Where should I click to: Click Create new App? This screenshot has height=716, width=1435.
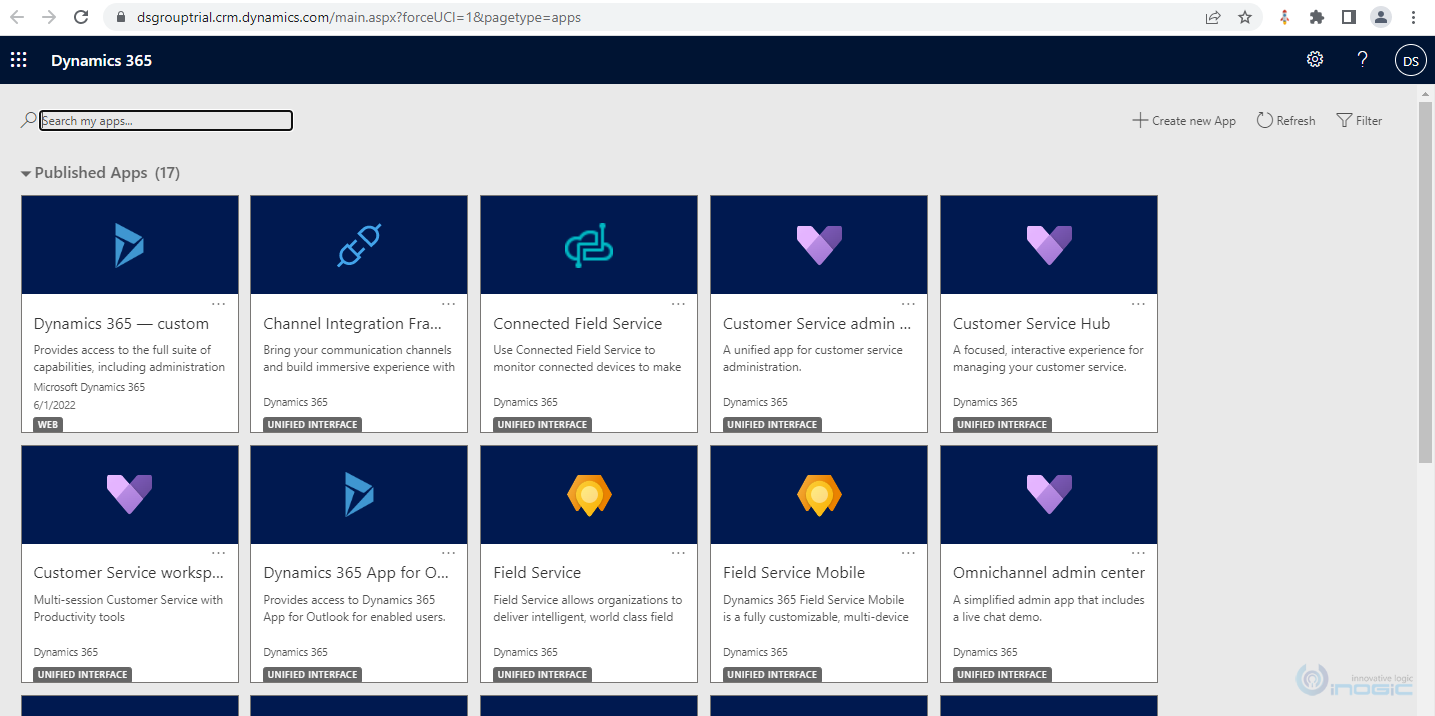click(x=1184, y=120)
